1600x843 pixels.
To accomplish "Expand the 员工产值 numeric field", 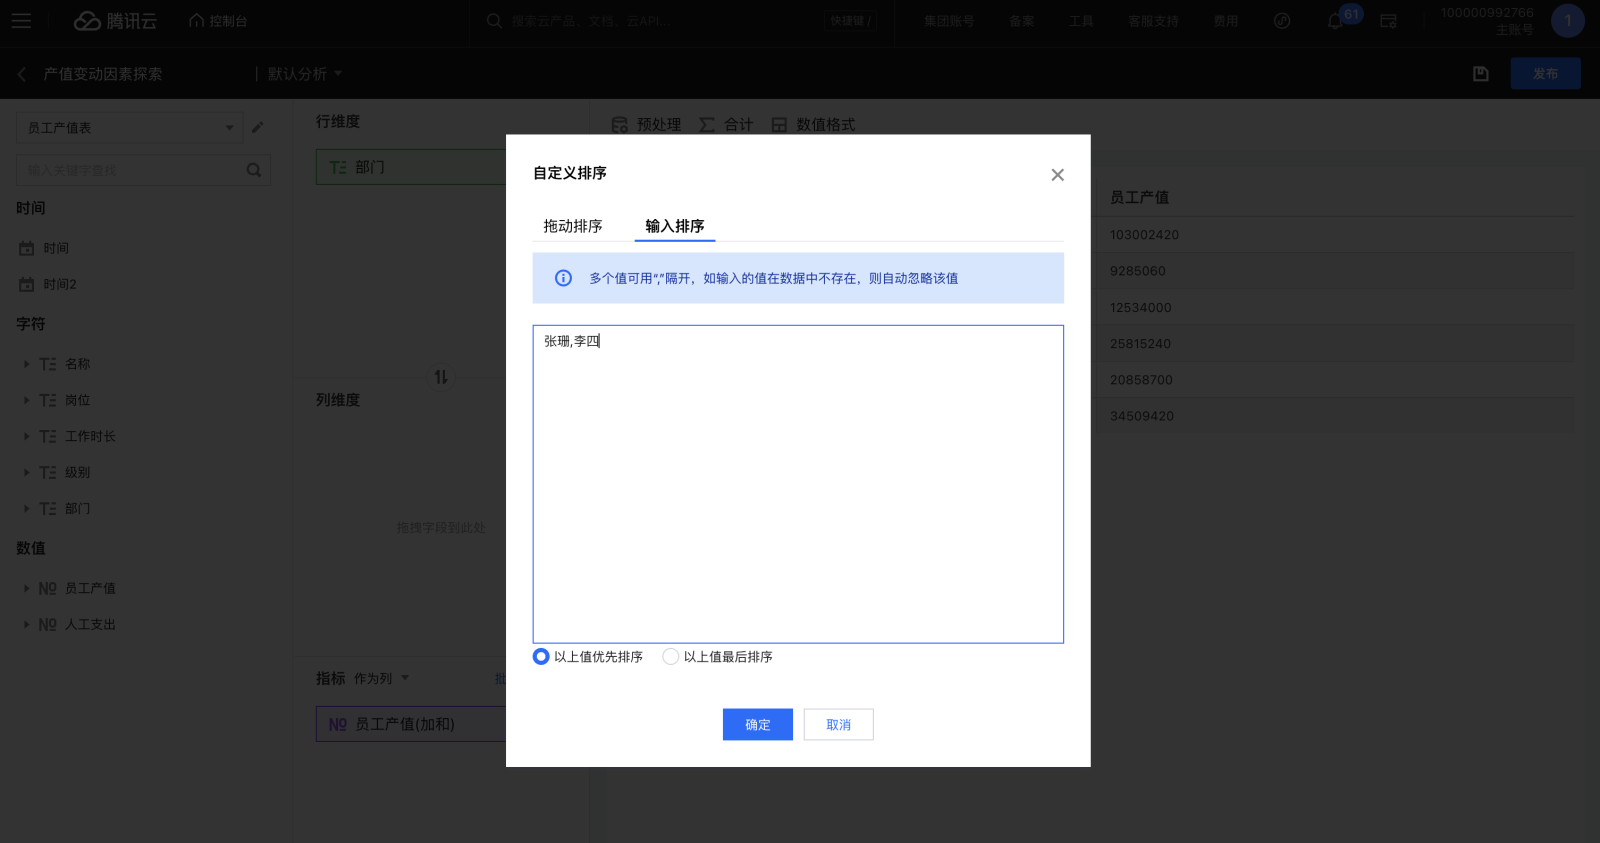I will point(26,588).
